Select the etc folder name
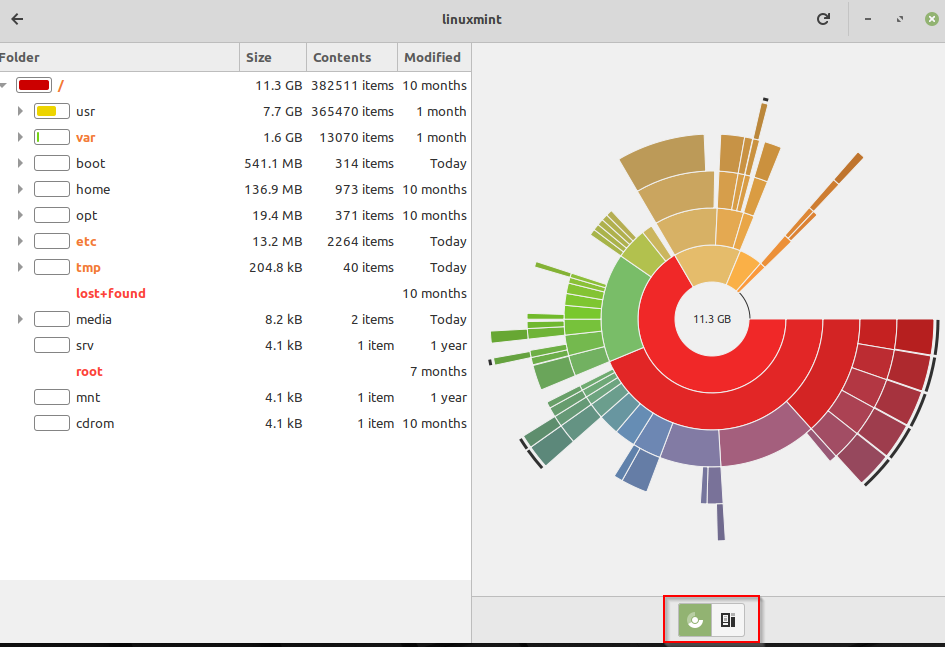 click(x=86, y=242)
